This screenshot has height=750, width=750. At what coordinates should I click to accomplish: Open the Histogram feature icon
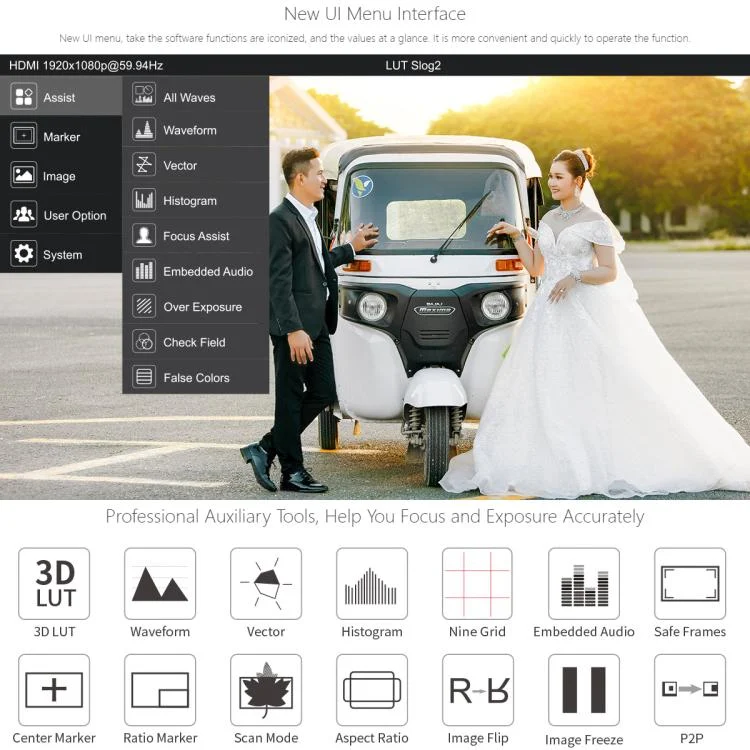coord(371,583)
